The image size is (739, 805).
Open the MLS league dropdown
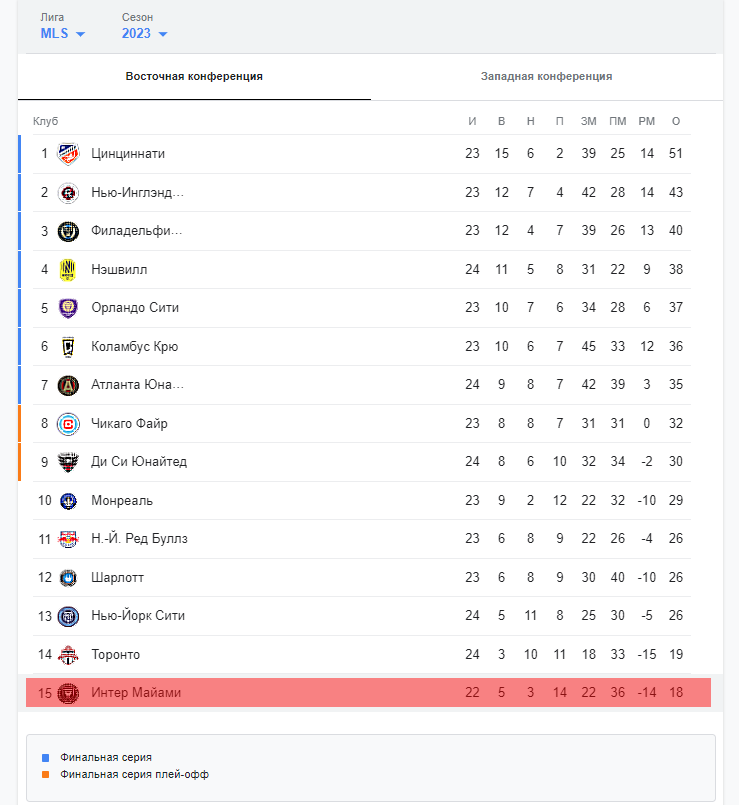62,34
